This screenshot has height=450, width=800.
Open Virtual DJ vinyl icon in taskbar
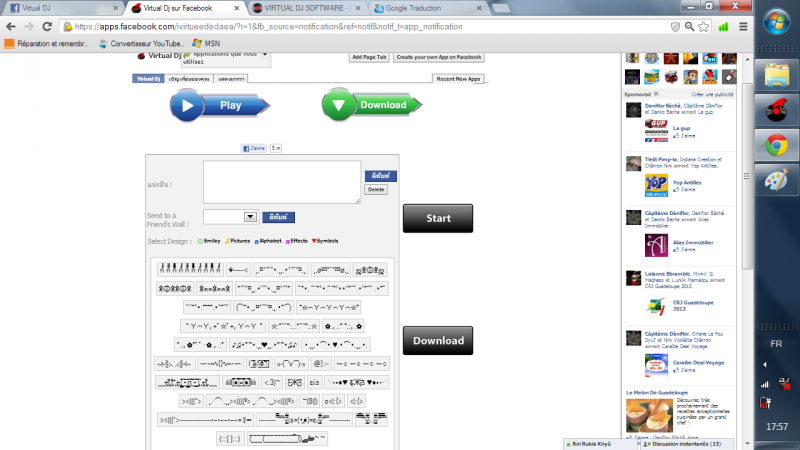(777, 110)
